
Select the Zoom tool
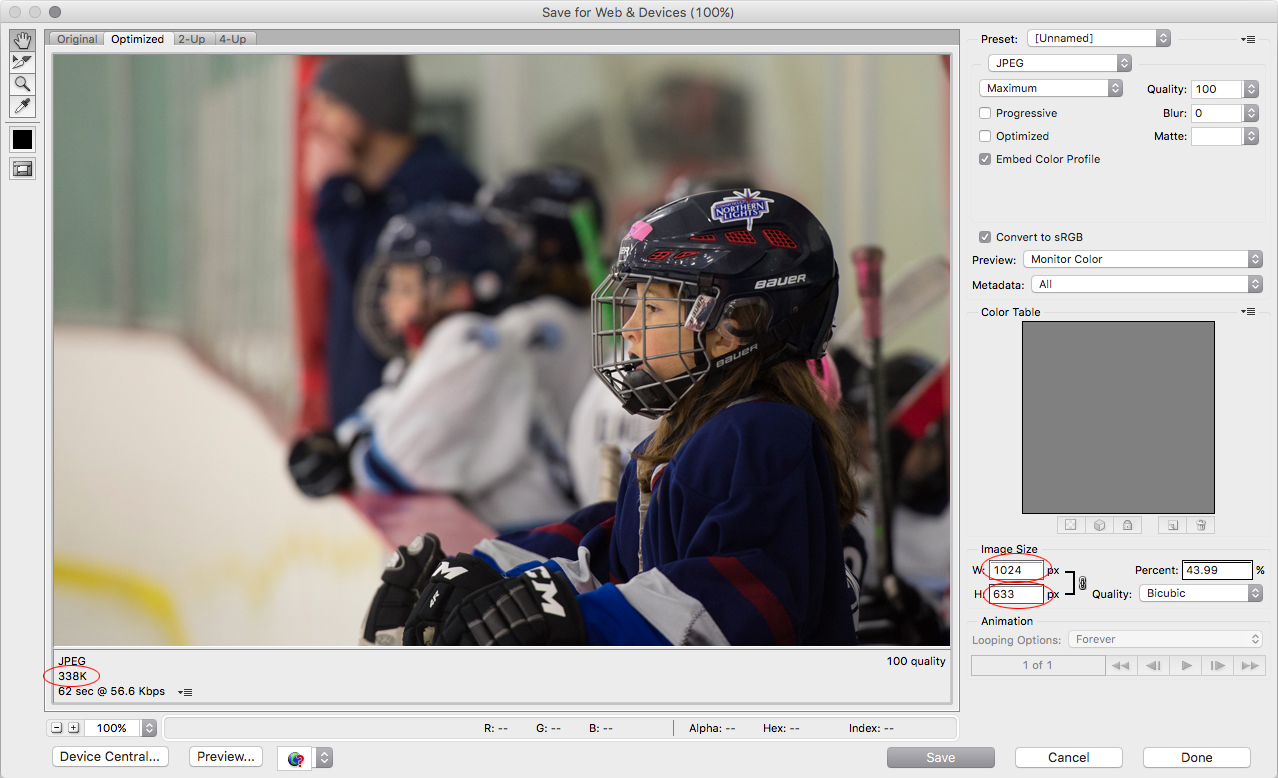(x=22, y=85)
